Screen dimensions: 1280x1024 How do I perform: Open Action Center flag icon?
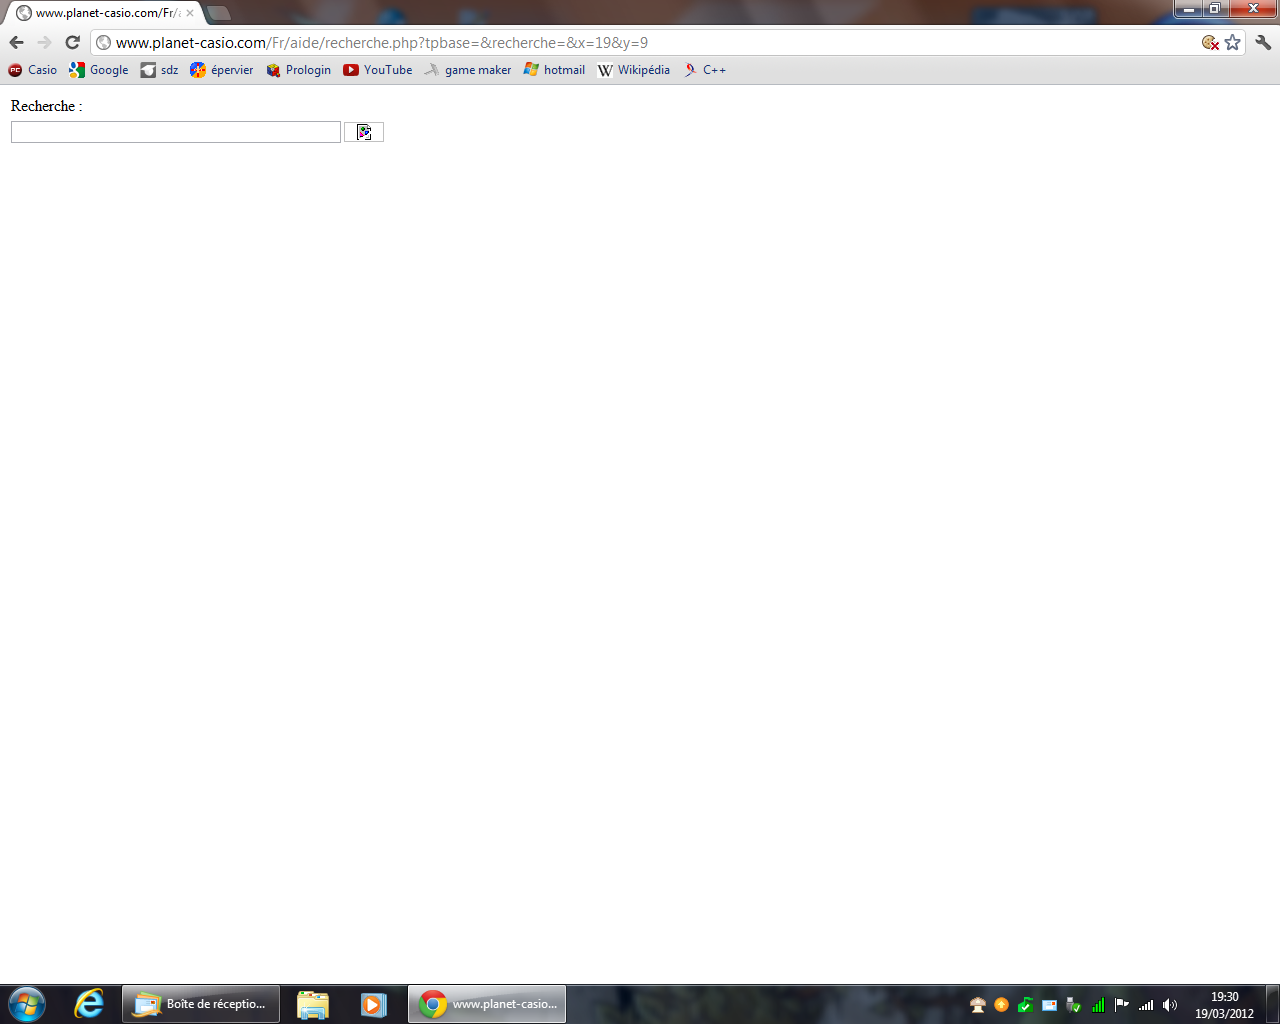[1122, 1005]
